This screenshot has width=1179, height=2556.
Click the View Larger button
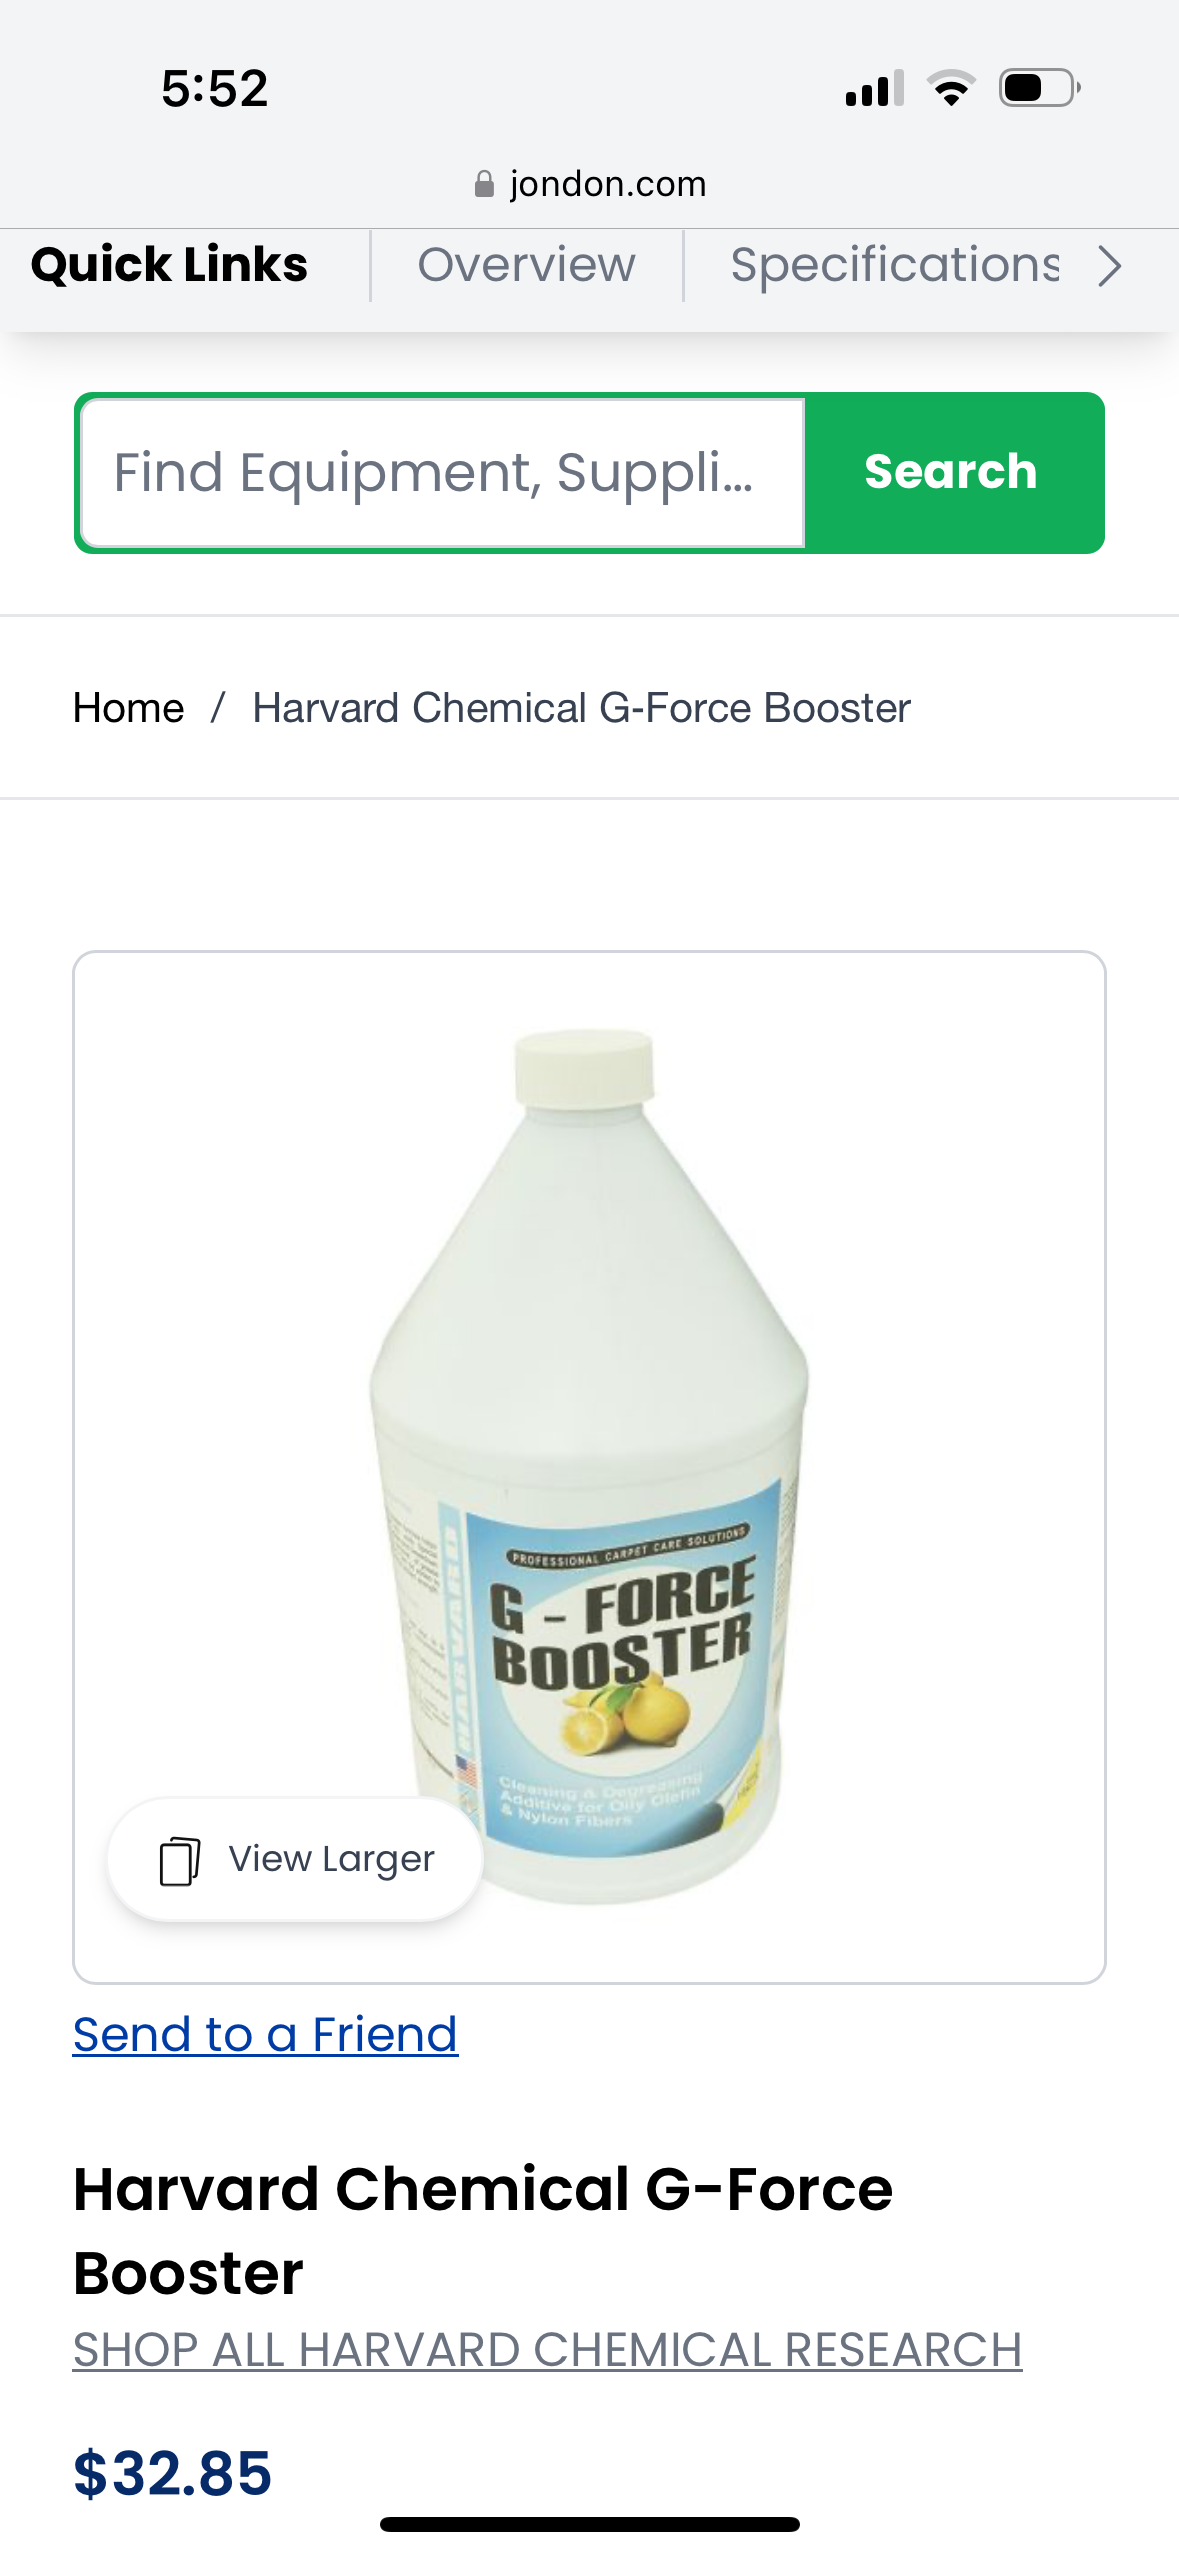[x=295, y=1860]
